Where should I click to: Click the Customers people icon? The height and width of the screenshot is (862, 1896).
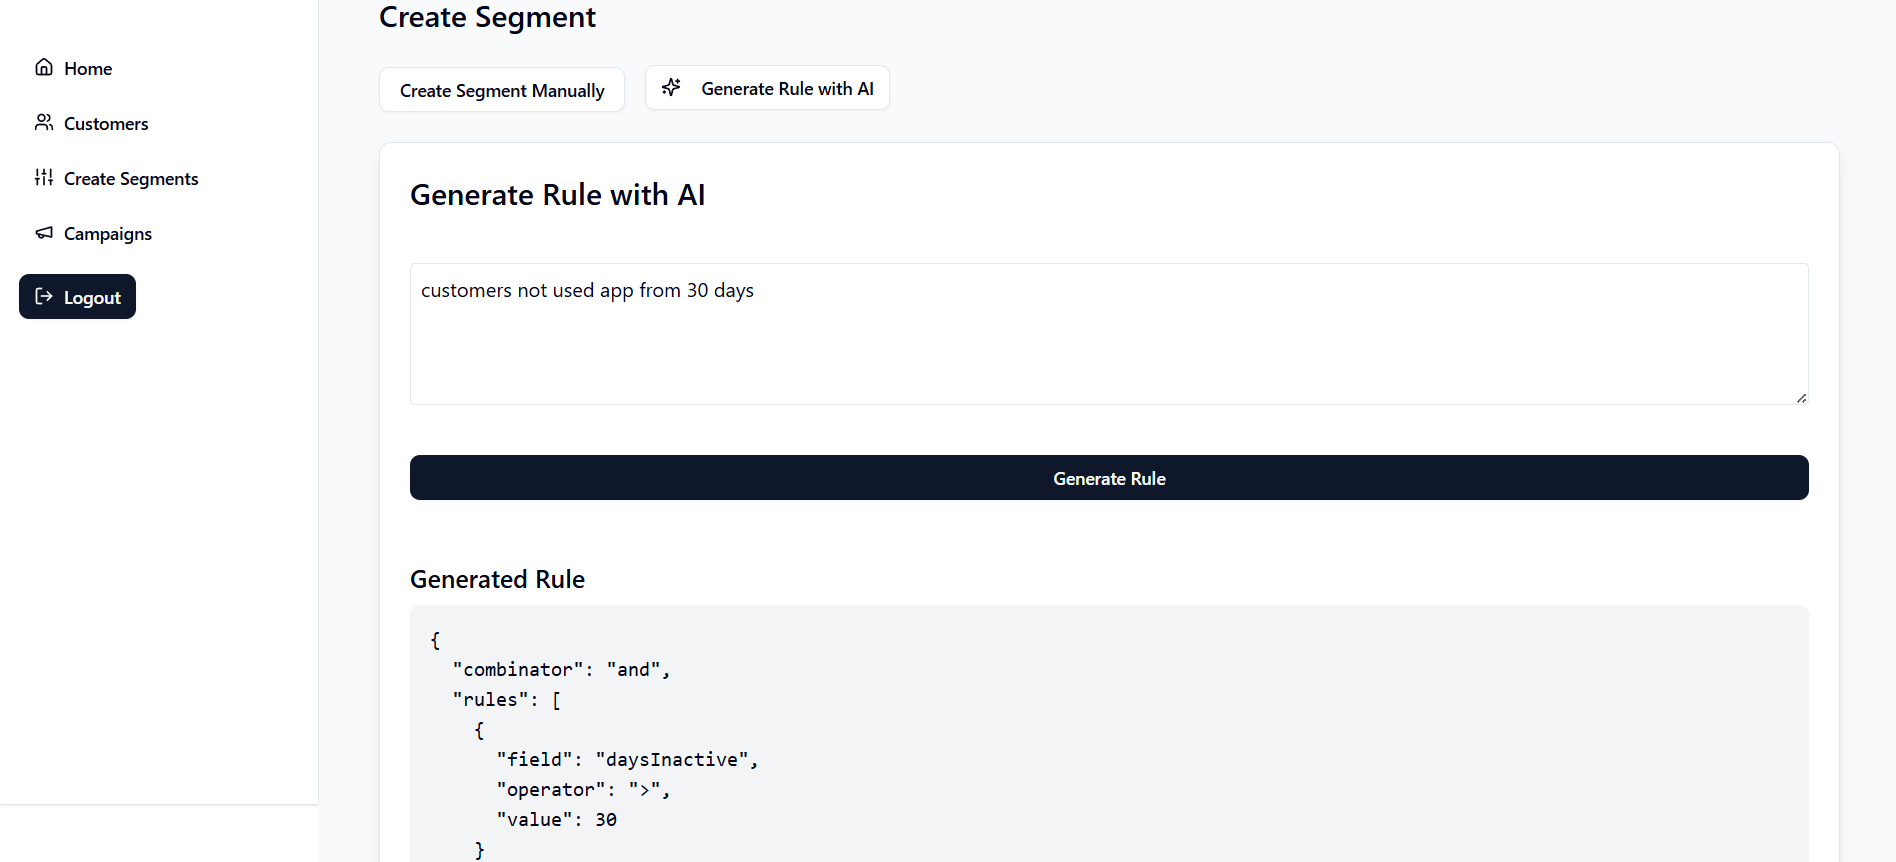point(44,122)
